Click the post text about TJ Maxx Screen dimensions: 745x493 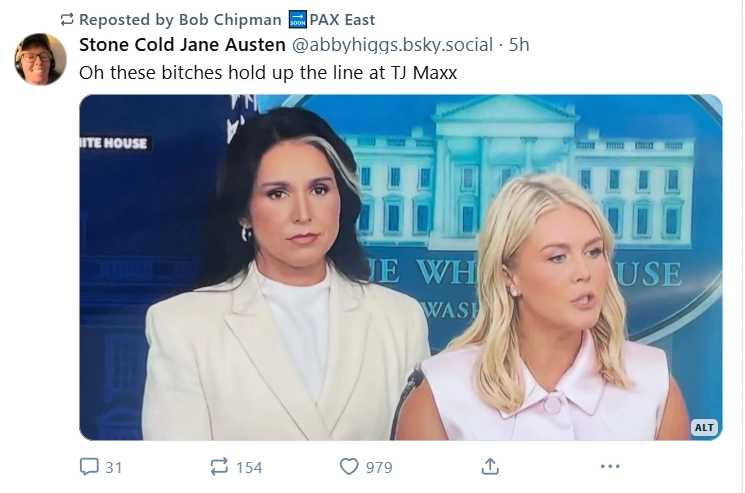[268, 73]
